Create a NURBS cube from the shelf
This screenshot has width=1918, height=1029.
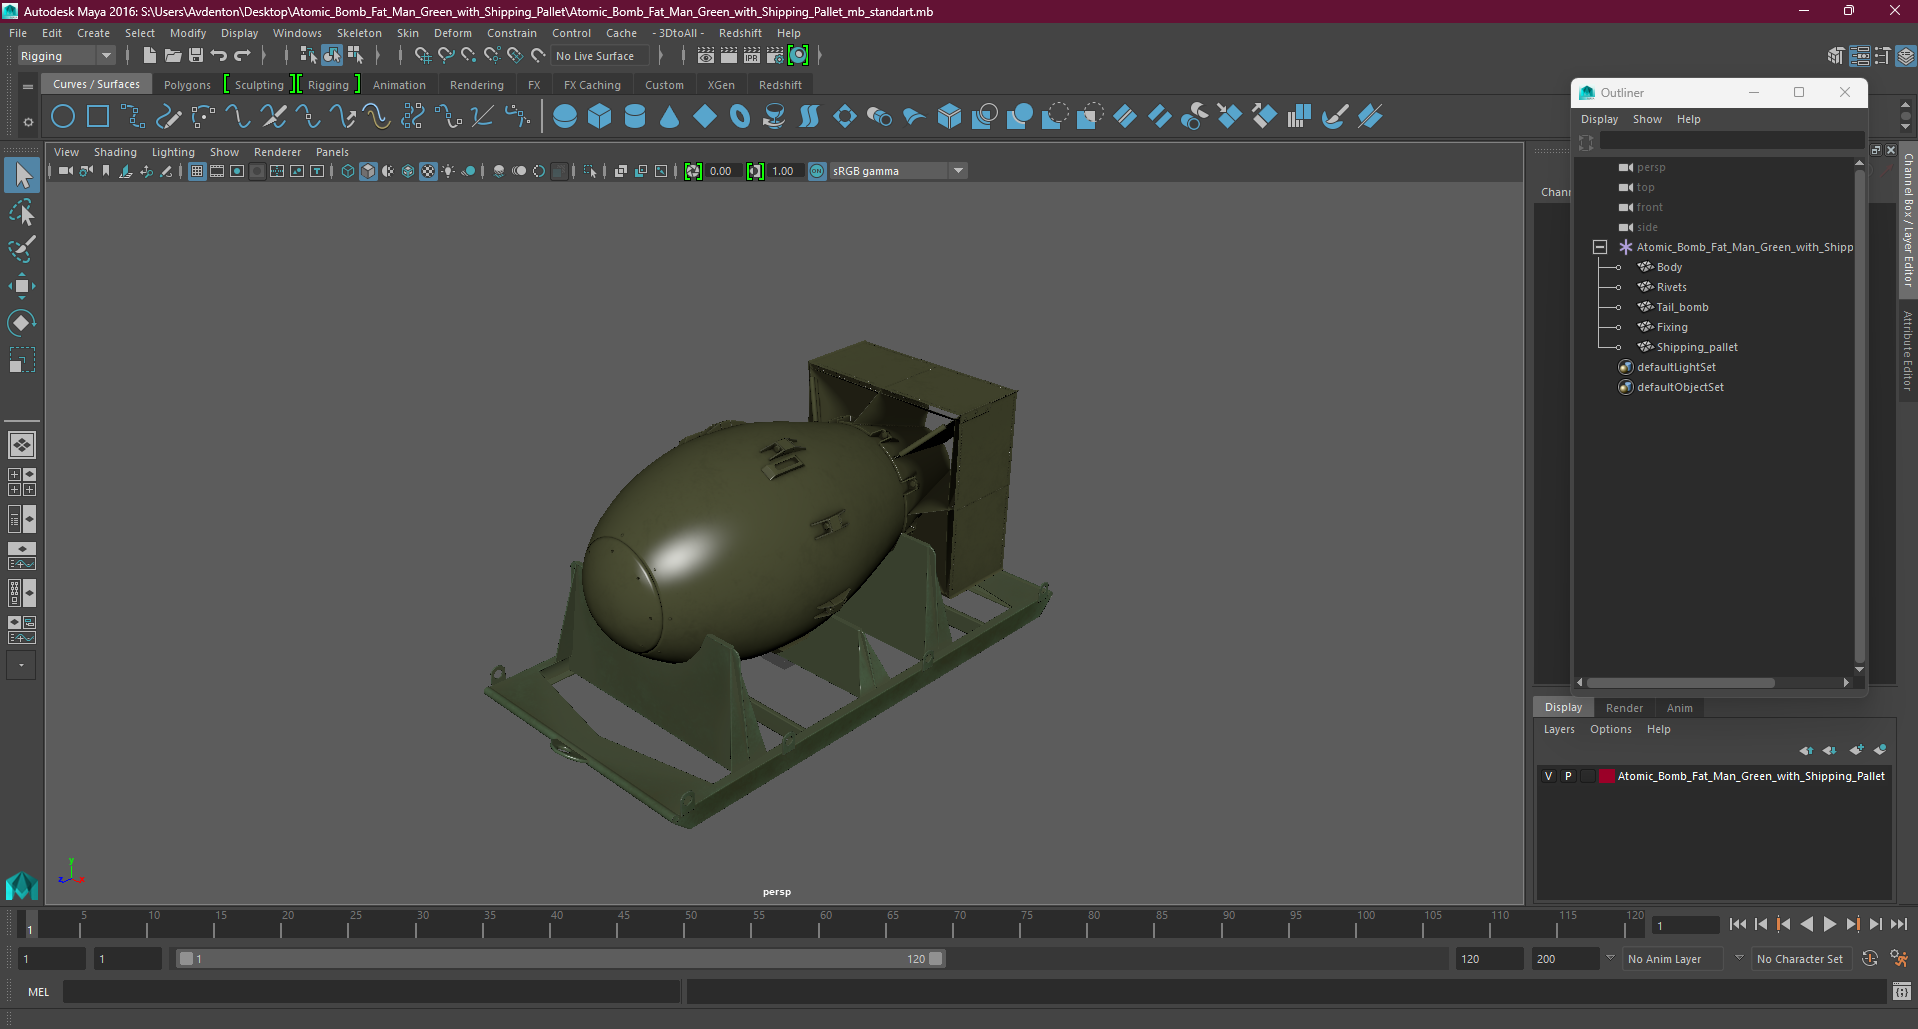click(600, 117)
